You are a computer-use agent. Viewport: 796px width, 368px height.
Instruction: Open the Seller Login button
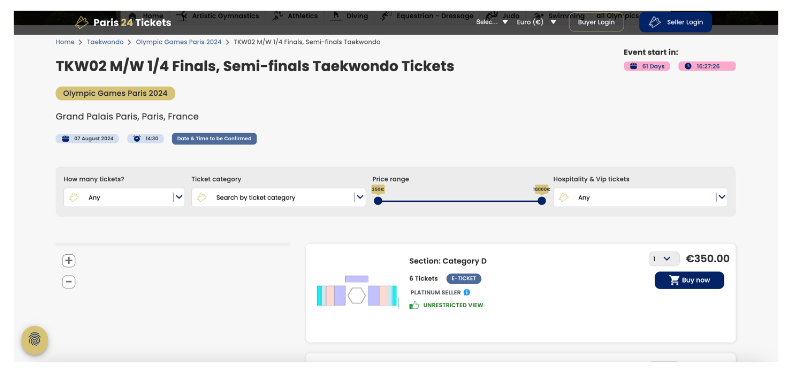coord(675,22)
